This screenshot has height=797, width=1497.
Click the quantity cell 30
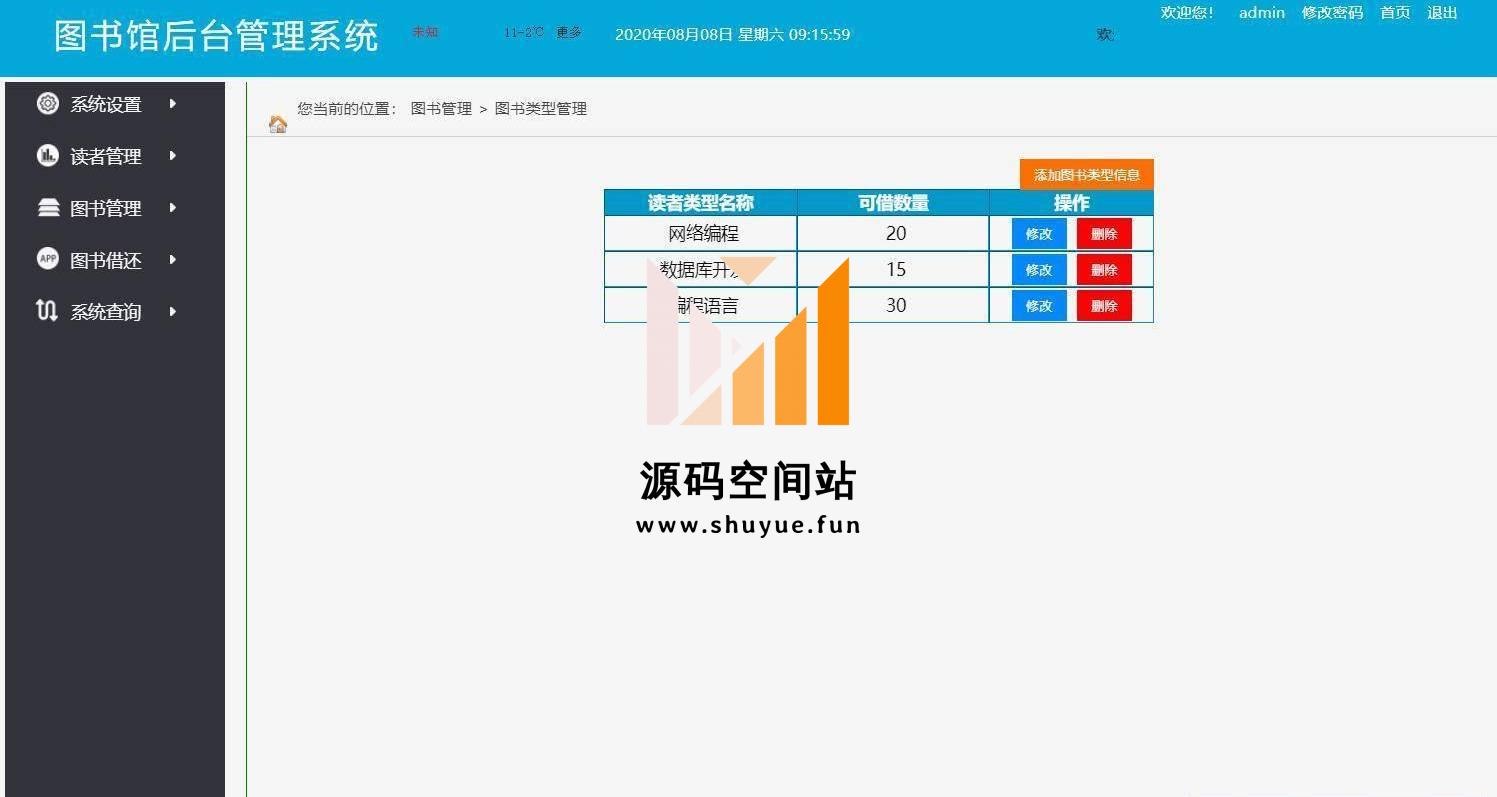point(893,306)
